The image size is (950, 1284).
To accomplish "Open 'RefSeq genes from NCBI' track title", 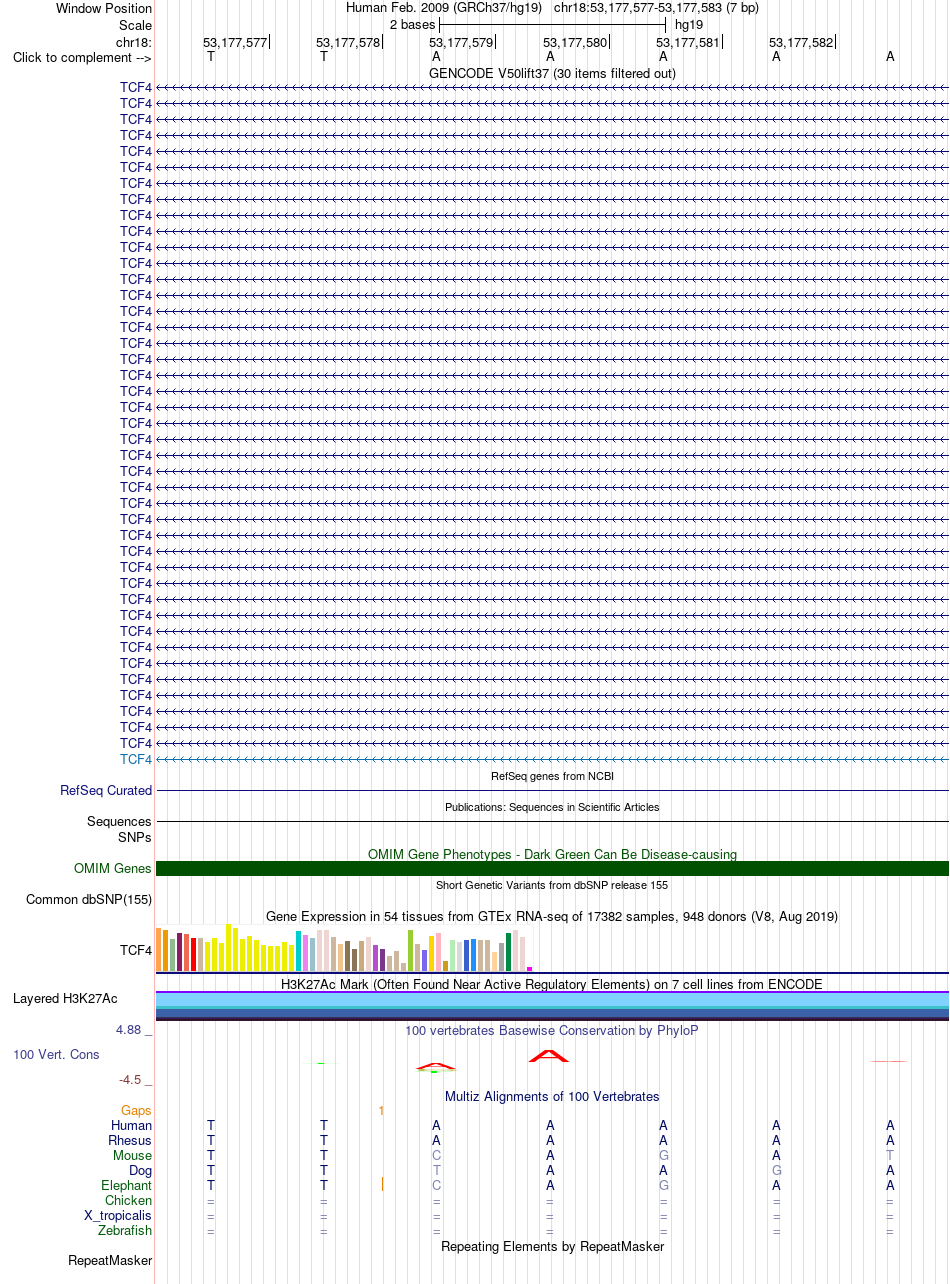I will (552, 776).
